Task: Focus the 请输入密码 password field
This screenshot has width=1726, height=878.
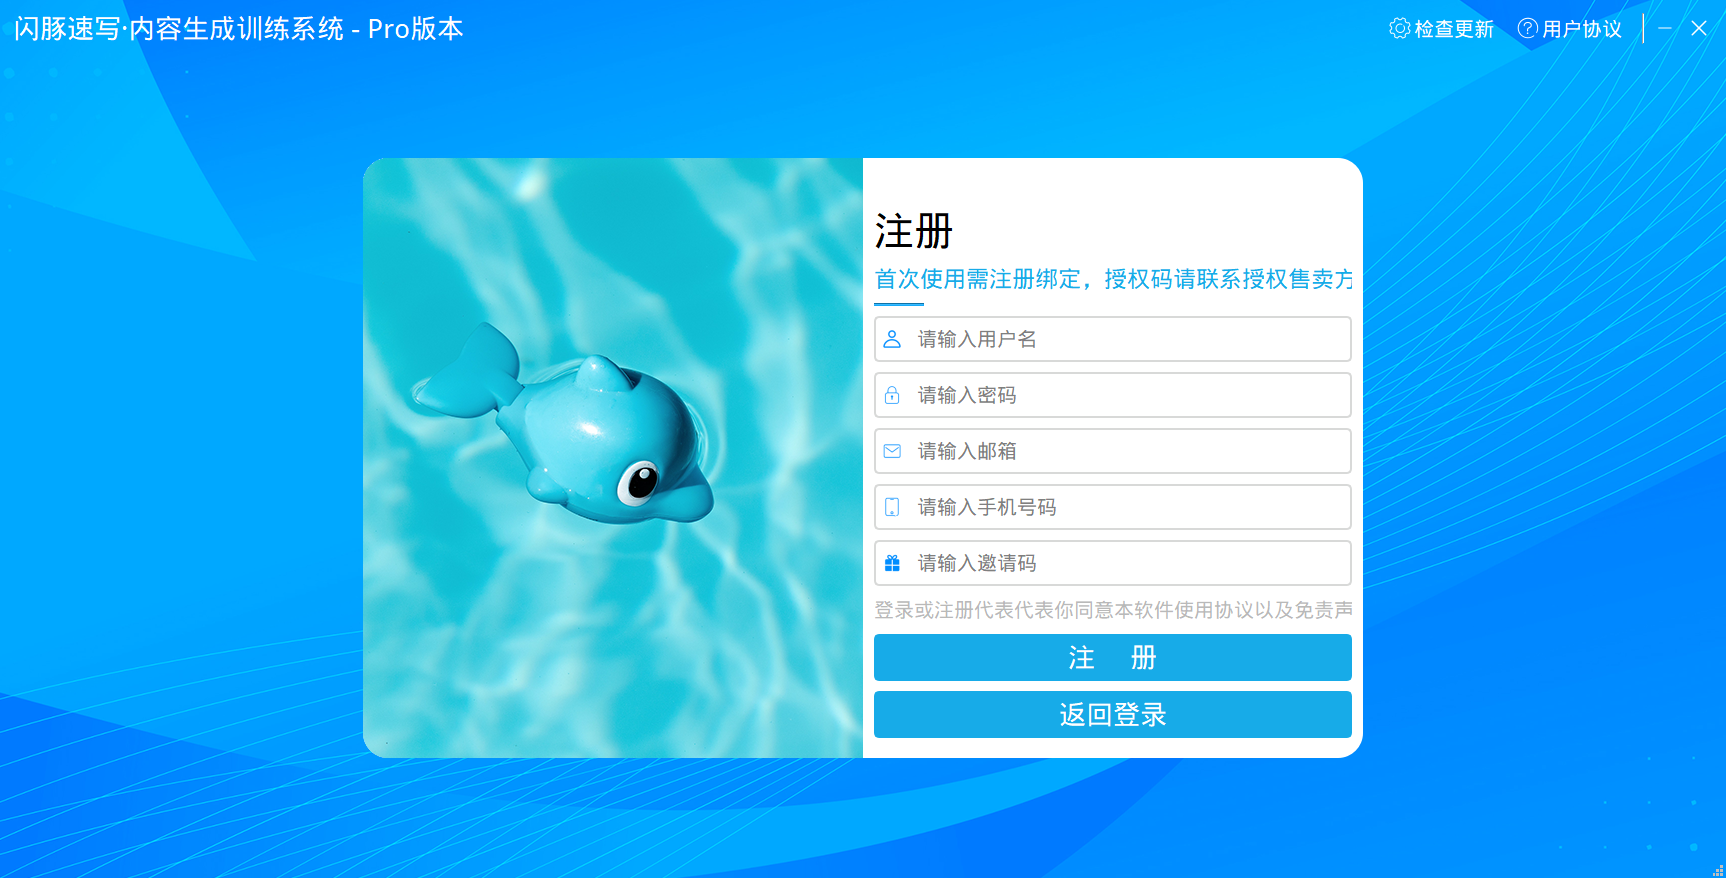Action: pos(1112,395)
